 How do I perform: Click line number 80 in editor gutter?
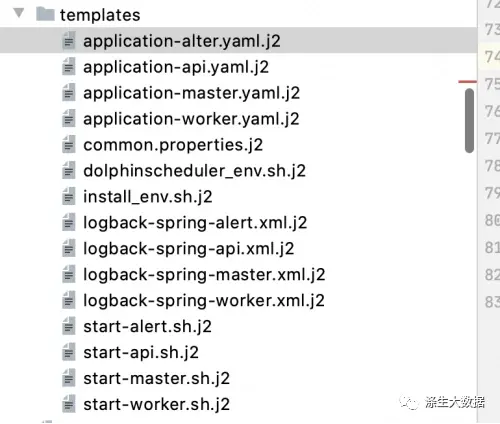pyautogui.click(x=492, y=220)
